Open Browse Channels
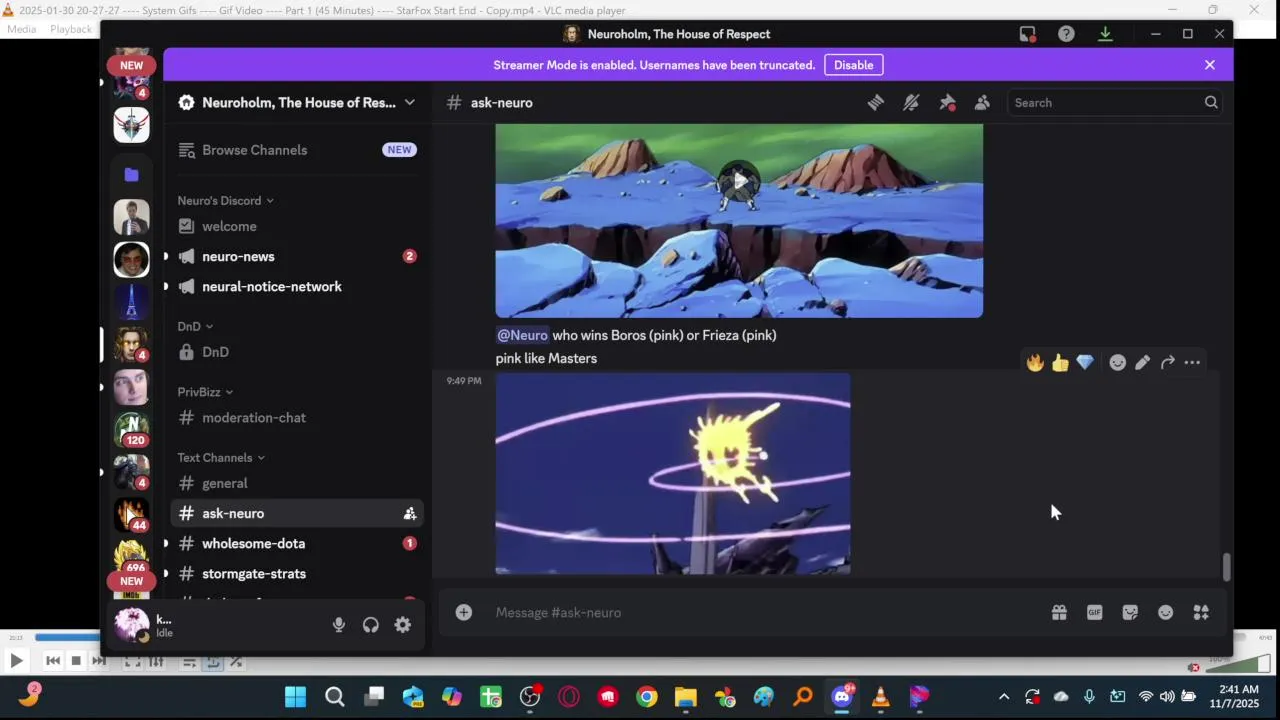This screenshot has width=1280, height=720. click(x=297, y=150)
